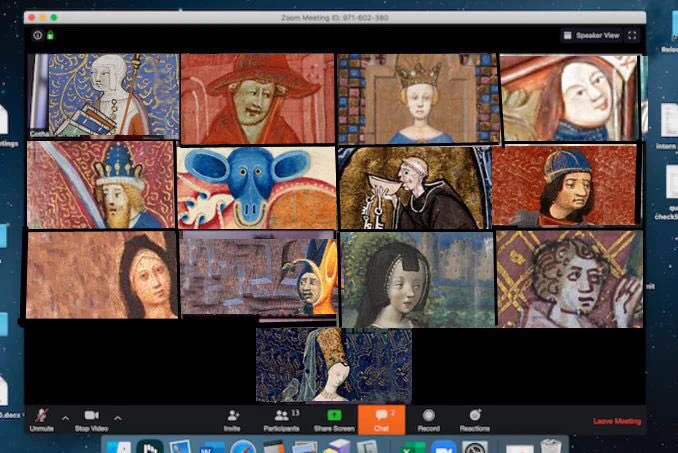Click the Unmute microphone icon

(42, 415)
